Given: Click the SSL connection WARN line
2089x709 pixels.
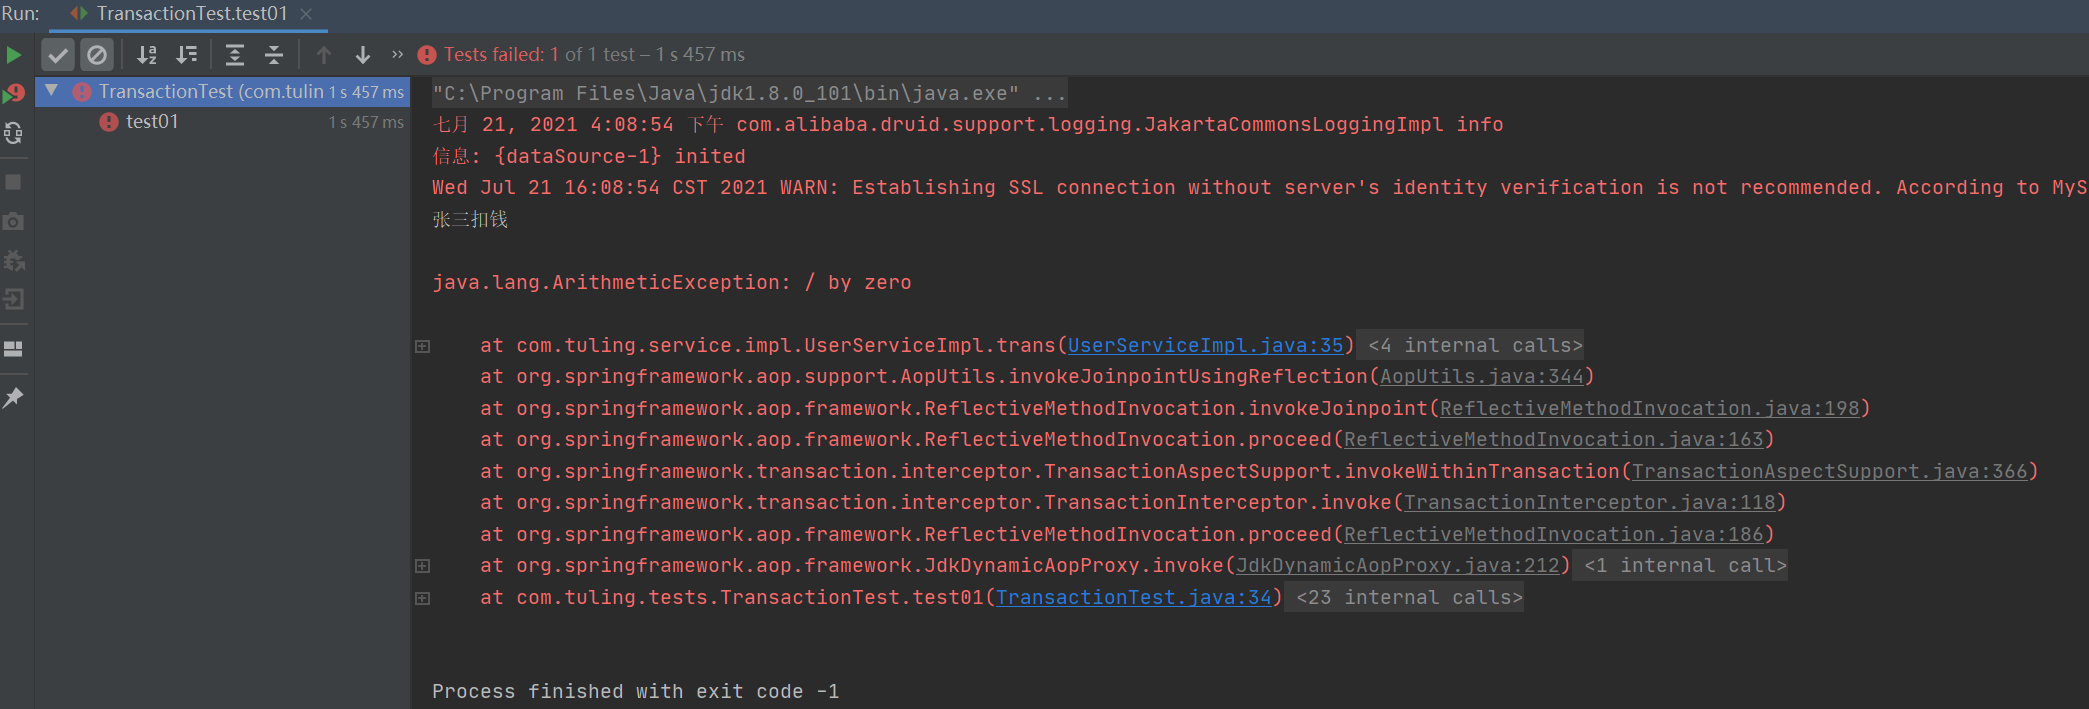Looking at the screenshot, I should [x=1259, y=187].
